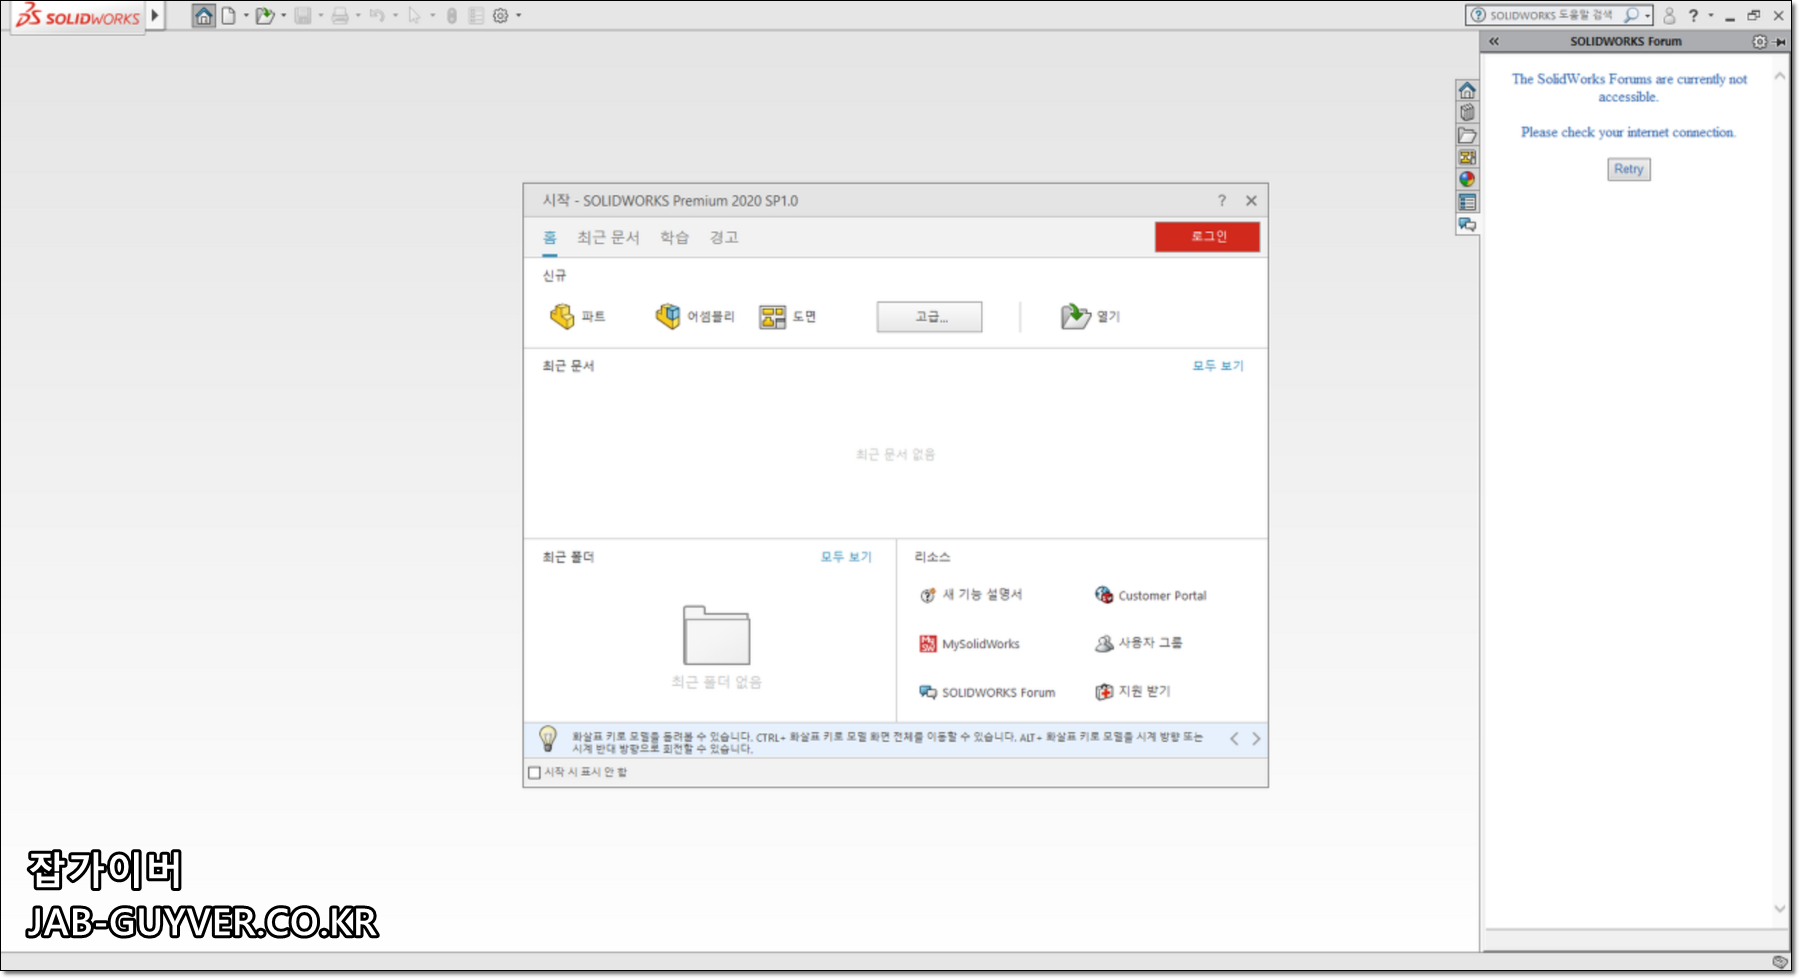Viewport: 1800px width, 979px height.
Task: Create a new 파트 document
Action: [577, 317]
